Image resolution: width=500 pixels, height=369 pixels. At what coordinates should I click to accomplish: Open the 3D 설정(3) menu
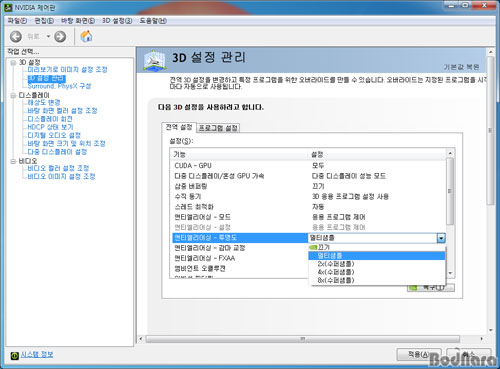[x=117, y=21]
